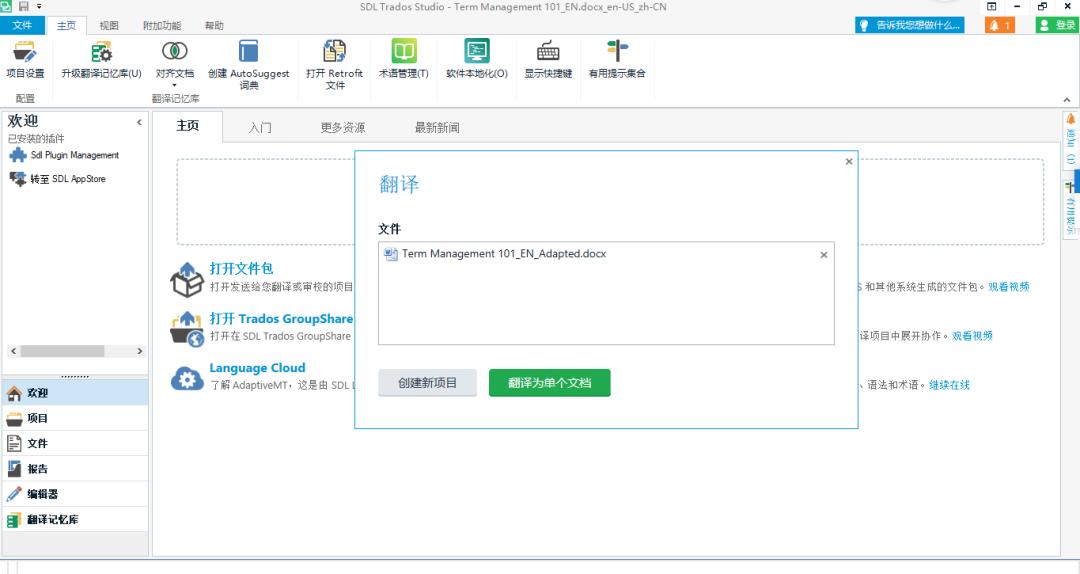Click the Trados GroupShare globe icon
This screenshot has width=1080, height=574.
point(187,329)
